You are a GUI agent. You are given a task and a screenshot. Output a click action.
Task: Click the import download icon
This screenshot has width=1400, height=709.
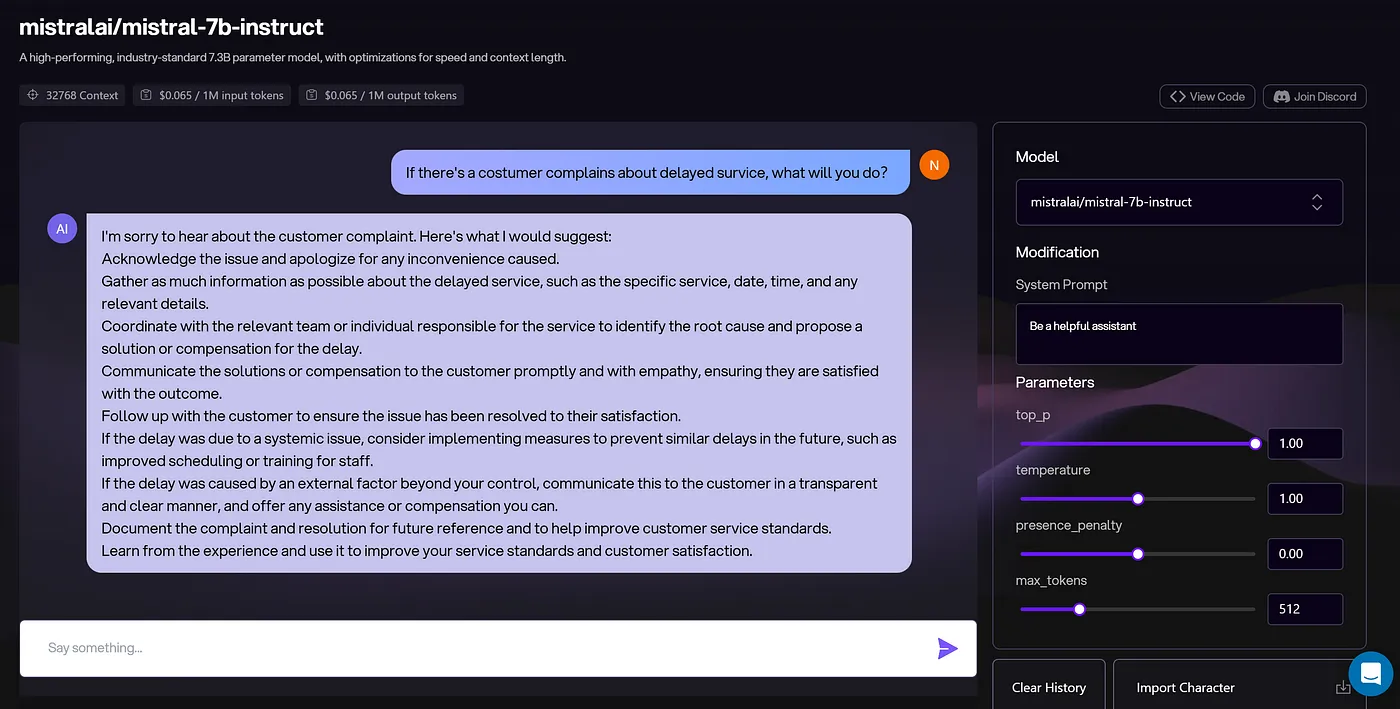[x=1342, y=687]
